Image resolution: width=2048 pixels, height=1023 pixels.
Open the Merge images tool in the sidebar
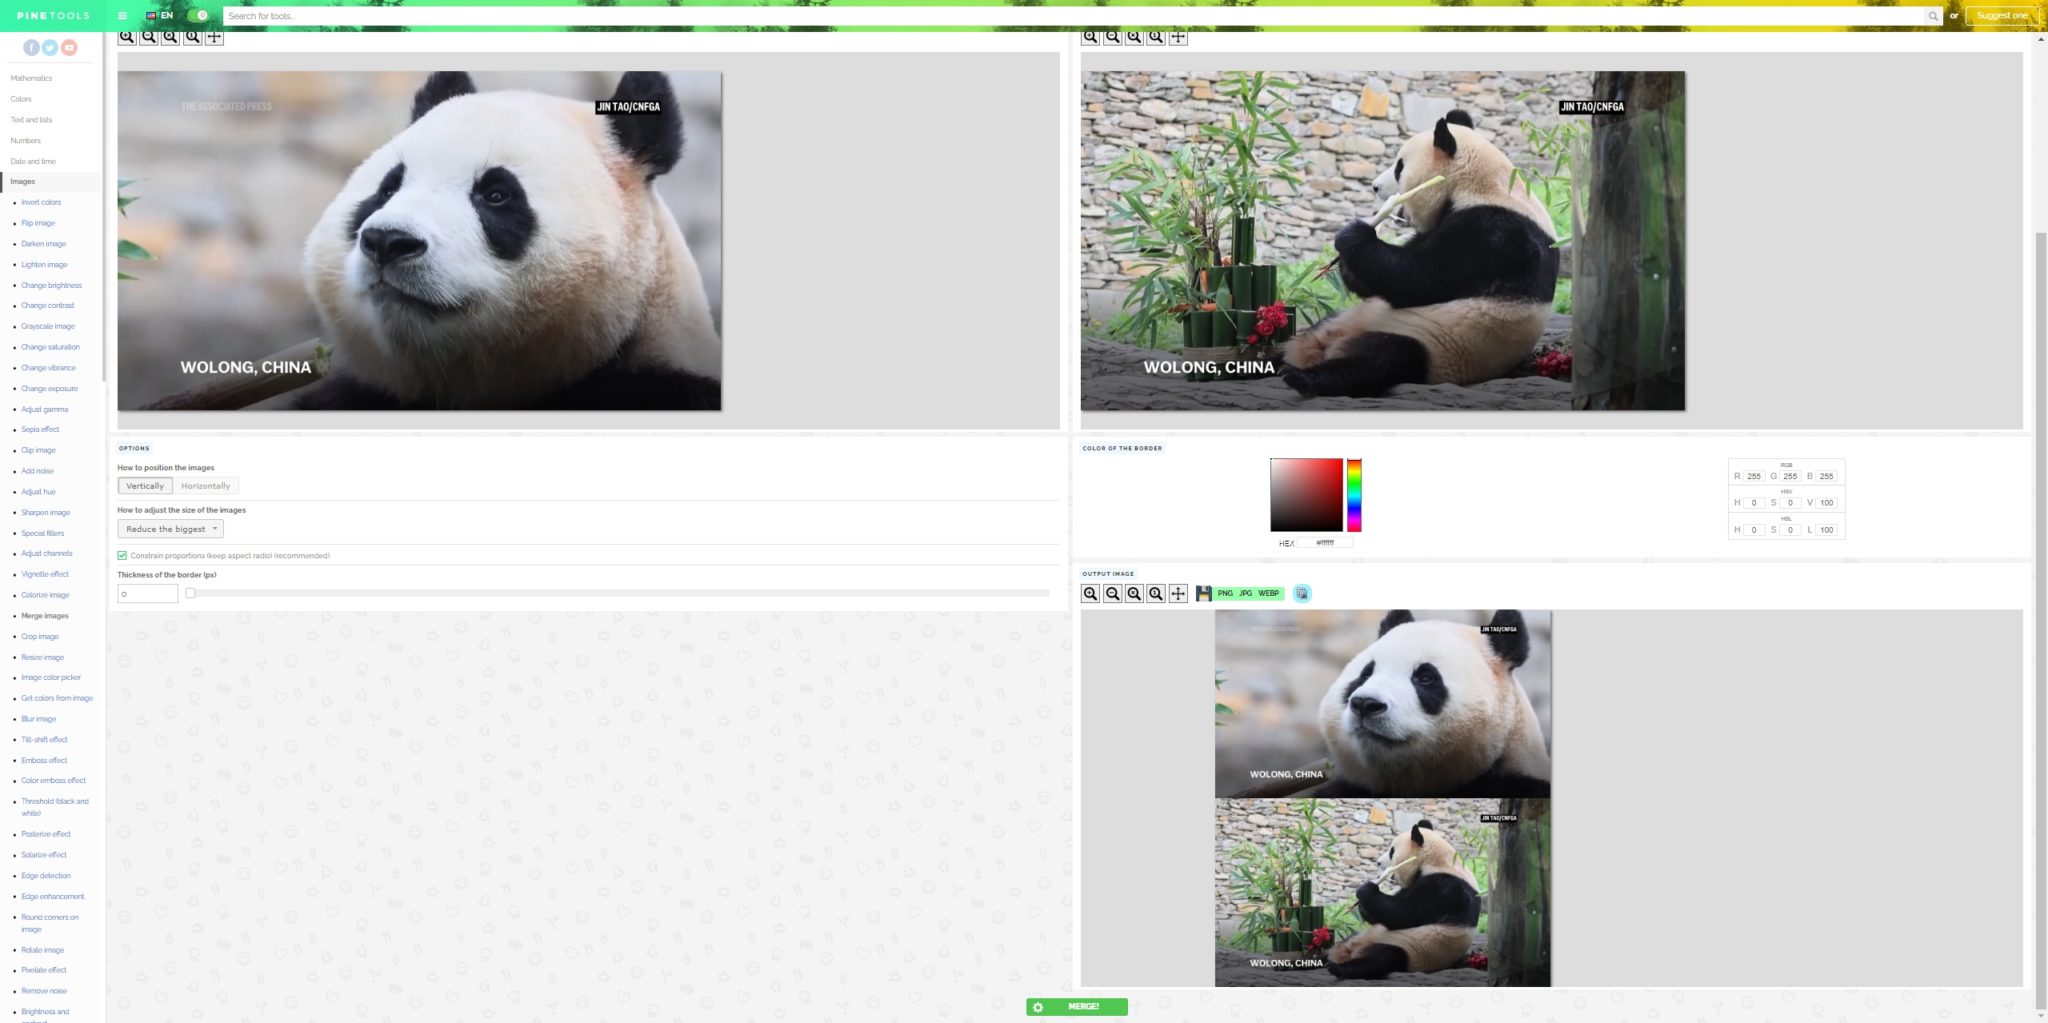(45, 615)
